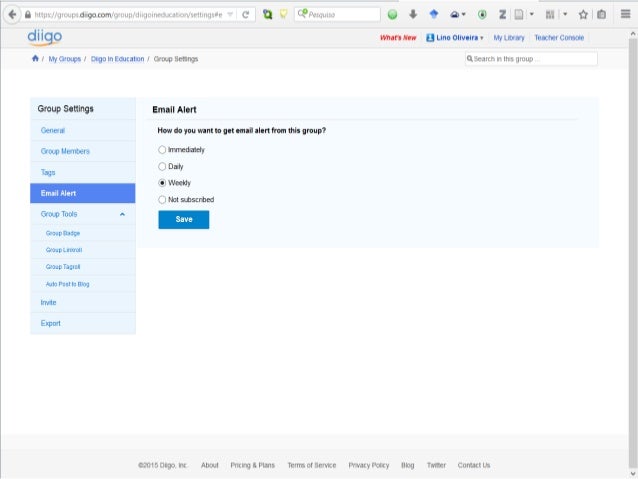Click the Save button
This screenshot has width=638, height=479.
[x=184, y=219]
